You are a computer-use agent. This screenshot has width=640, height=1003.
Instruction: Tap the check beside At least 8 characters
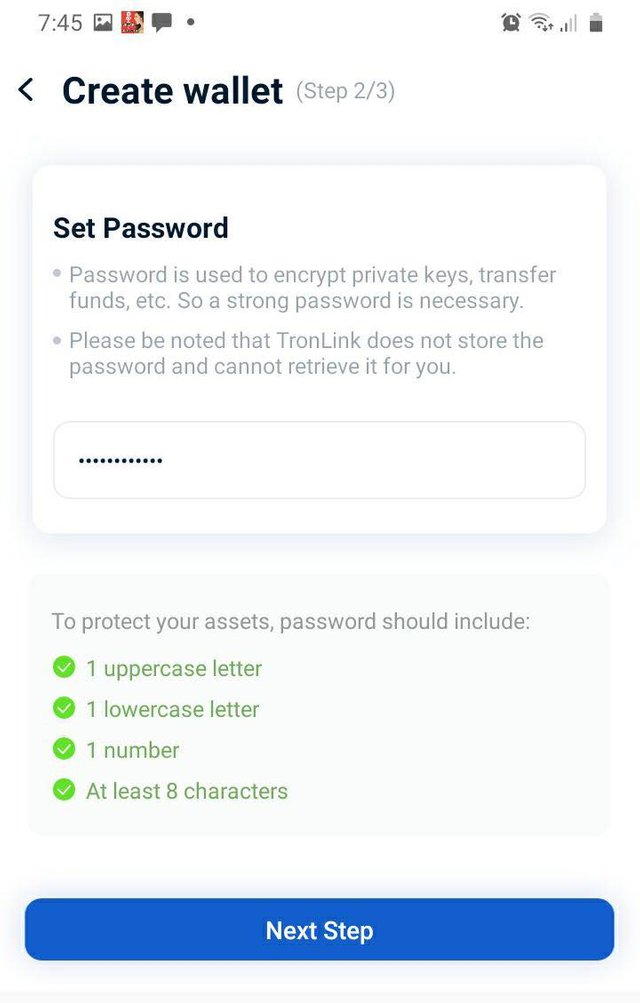pyautogui.click(x=64, y=790)
